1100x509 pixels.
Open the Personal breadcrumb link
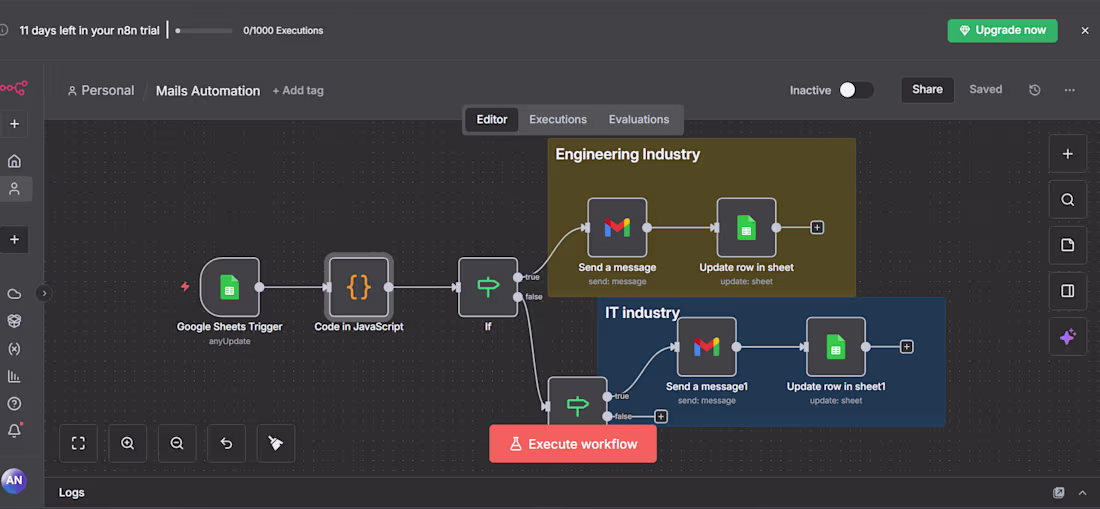point(101,90)
